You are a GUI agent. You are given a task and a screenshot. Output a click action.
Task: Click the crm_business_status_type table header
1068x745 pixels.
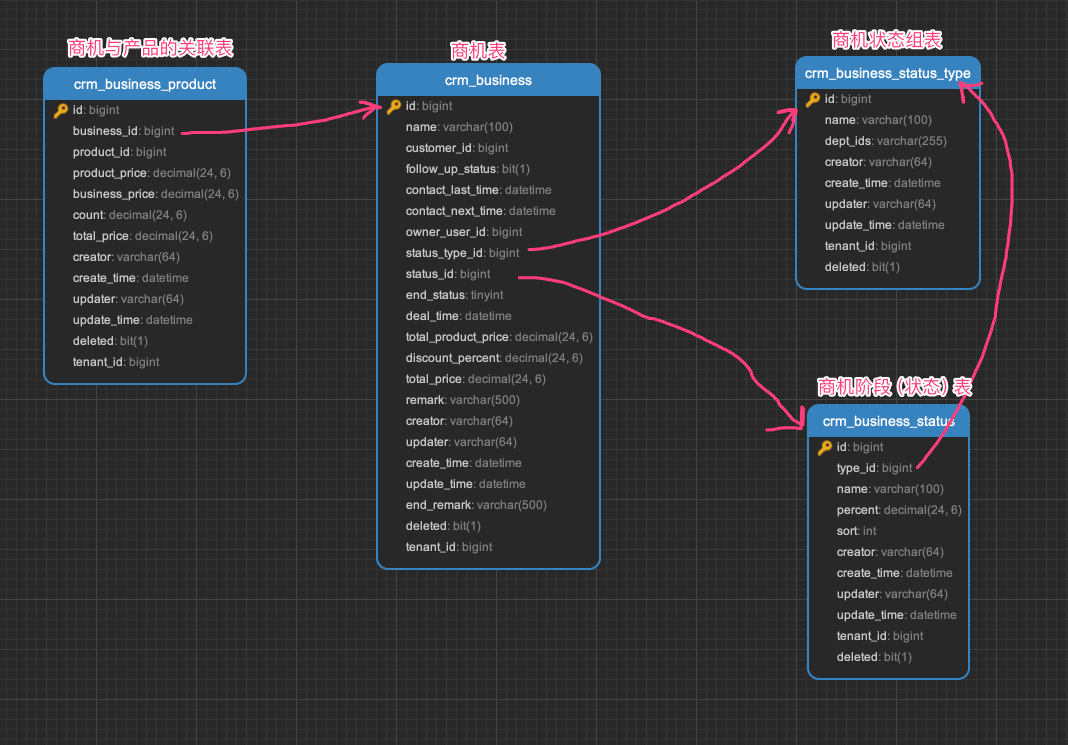click(887, 73)
